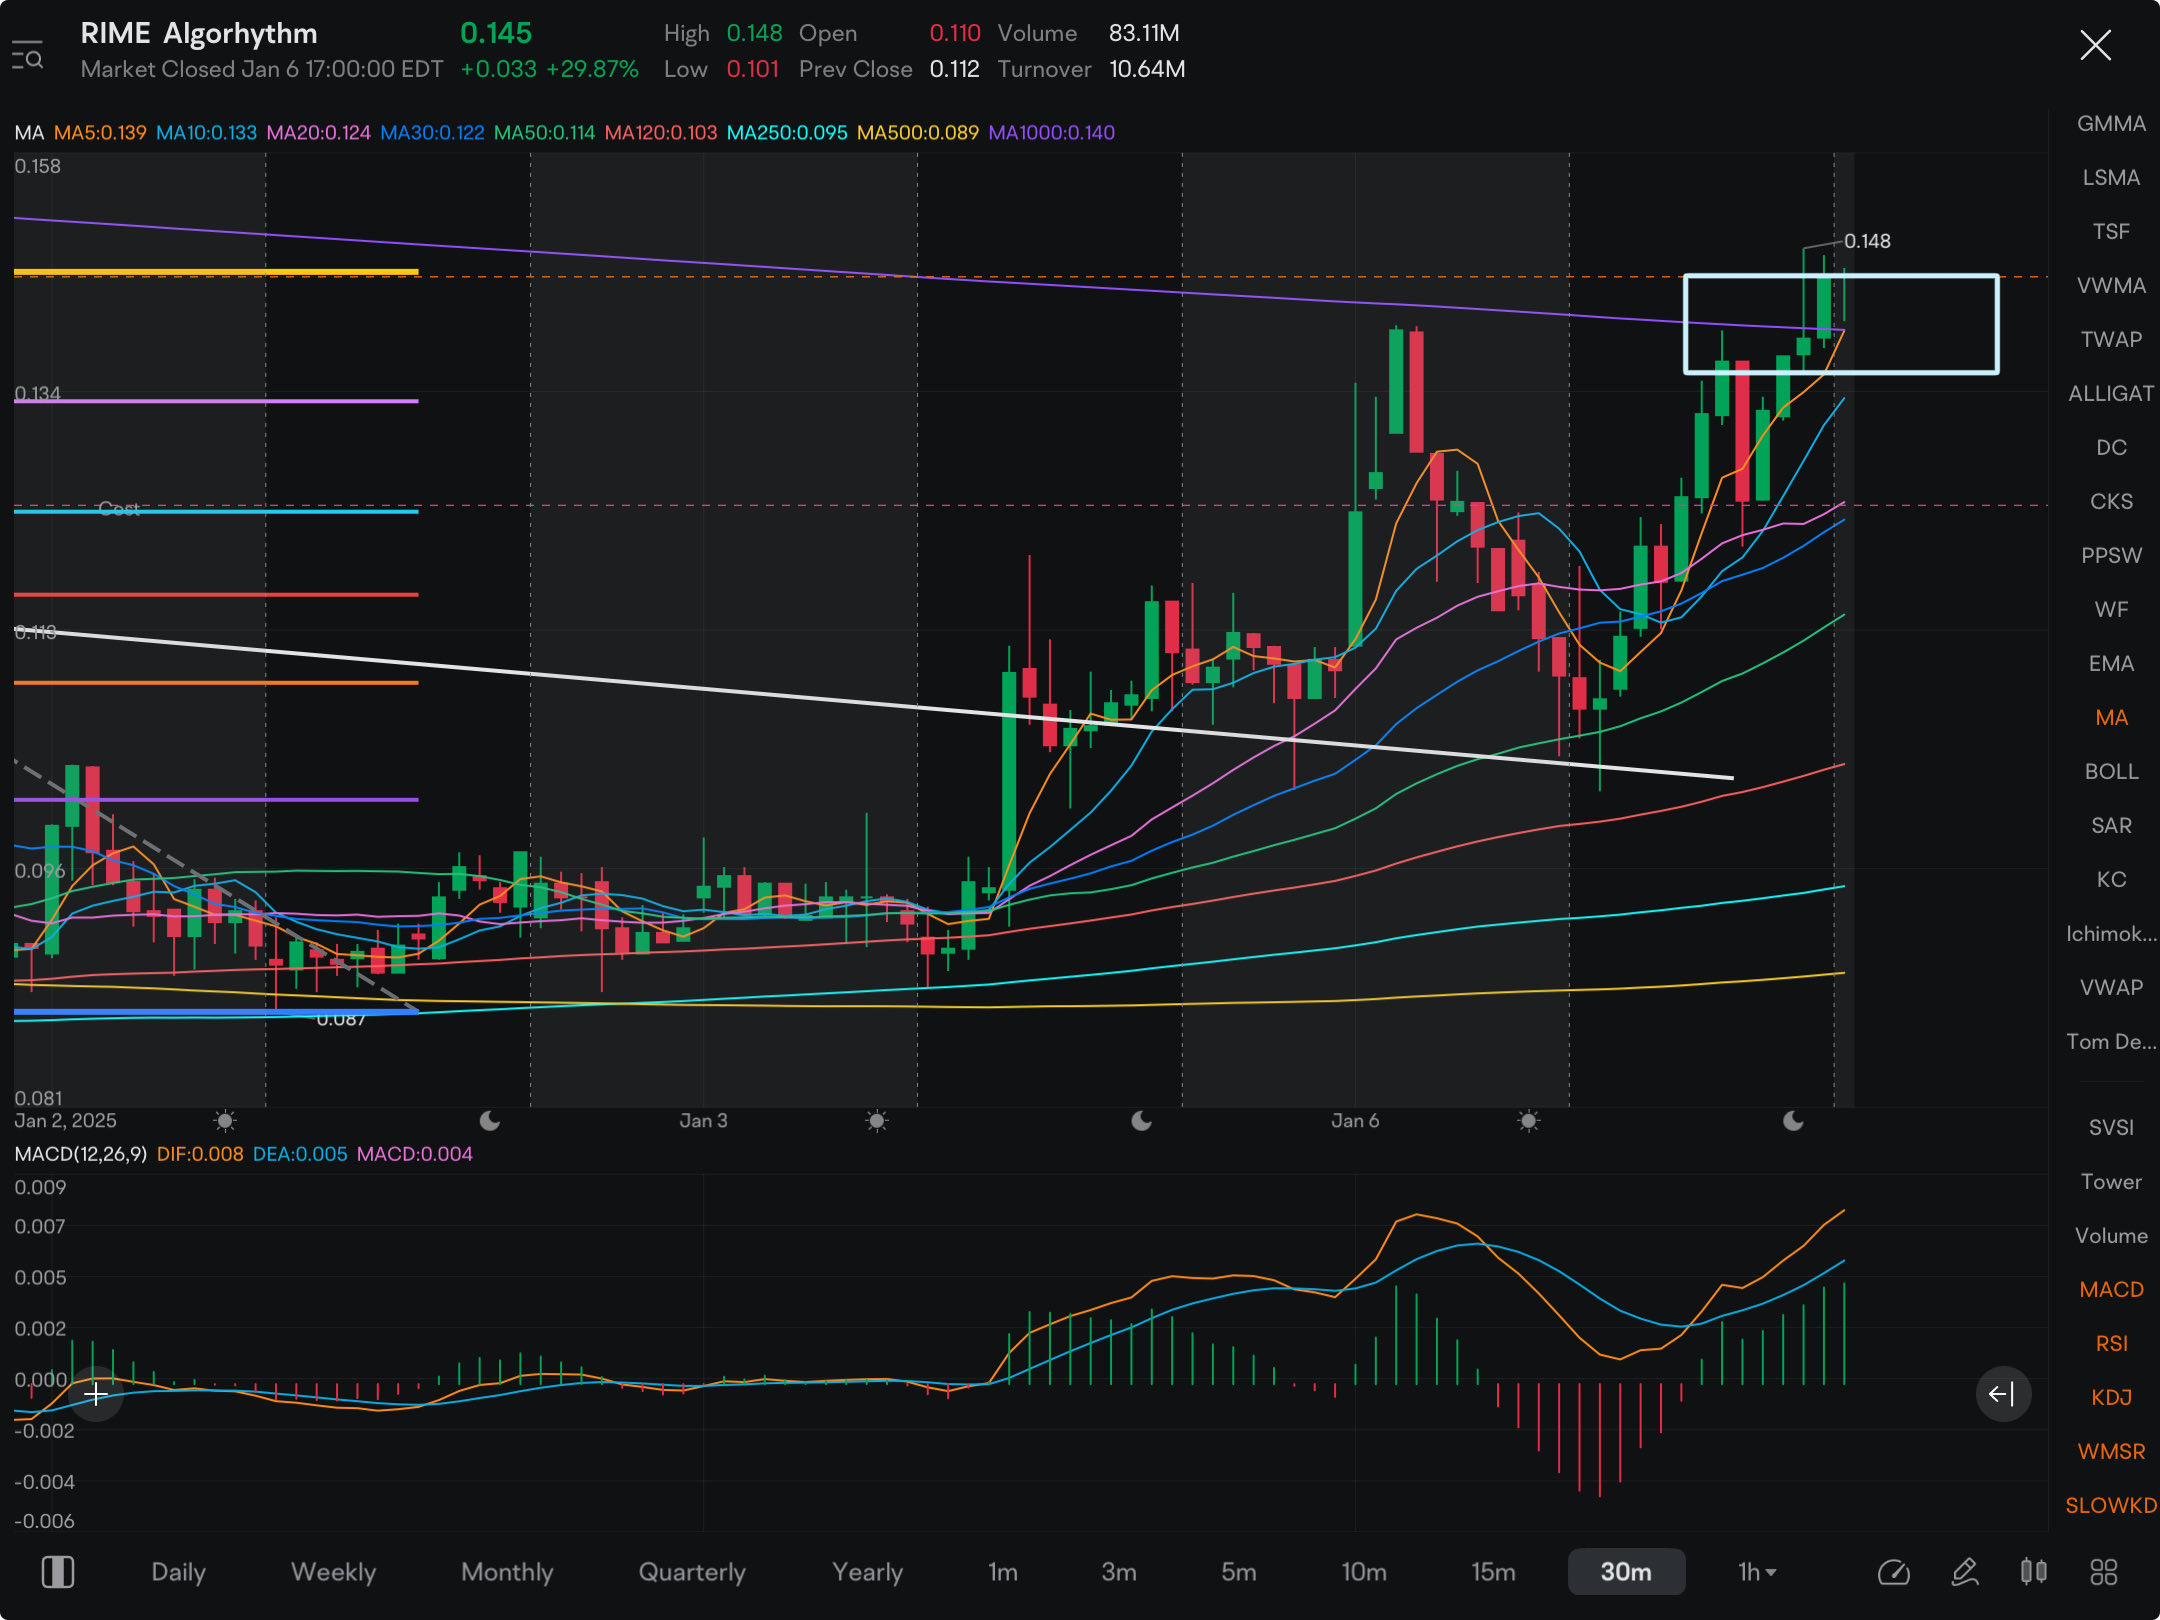The height and width of the screenshot is (1620, 2160).
Task: Enable the Volume sub-indicator
Action: coord(2111,1236)
